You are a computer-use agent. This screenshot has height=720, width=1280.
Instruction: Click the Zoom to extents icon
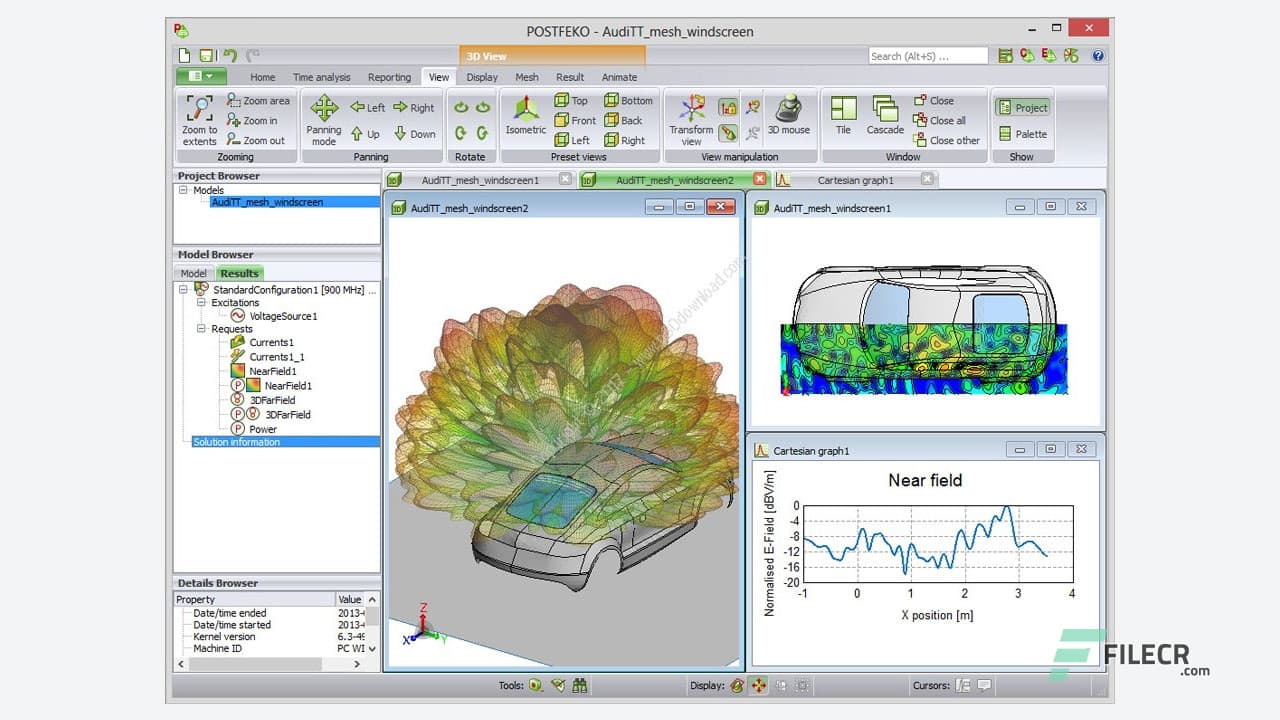[x=199, y=109]
